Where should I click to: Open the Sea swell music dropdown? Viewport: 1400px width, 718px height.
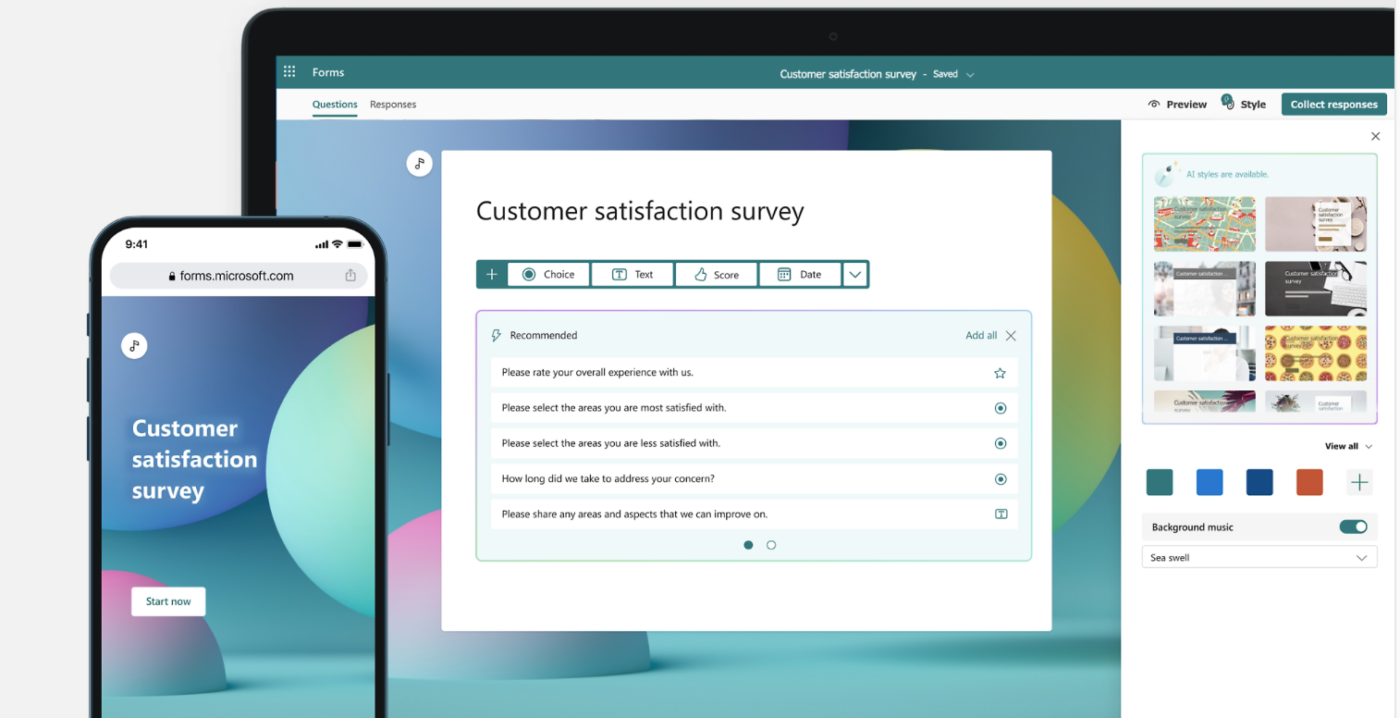click(1259, 557)
